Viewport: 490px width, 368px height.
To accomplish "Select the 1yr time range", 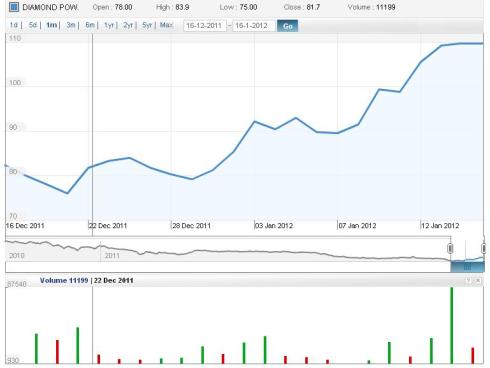I will pyautogui.click(x=109, y=25).
